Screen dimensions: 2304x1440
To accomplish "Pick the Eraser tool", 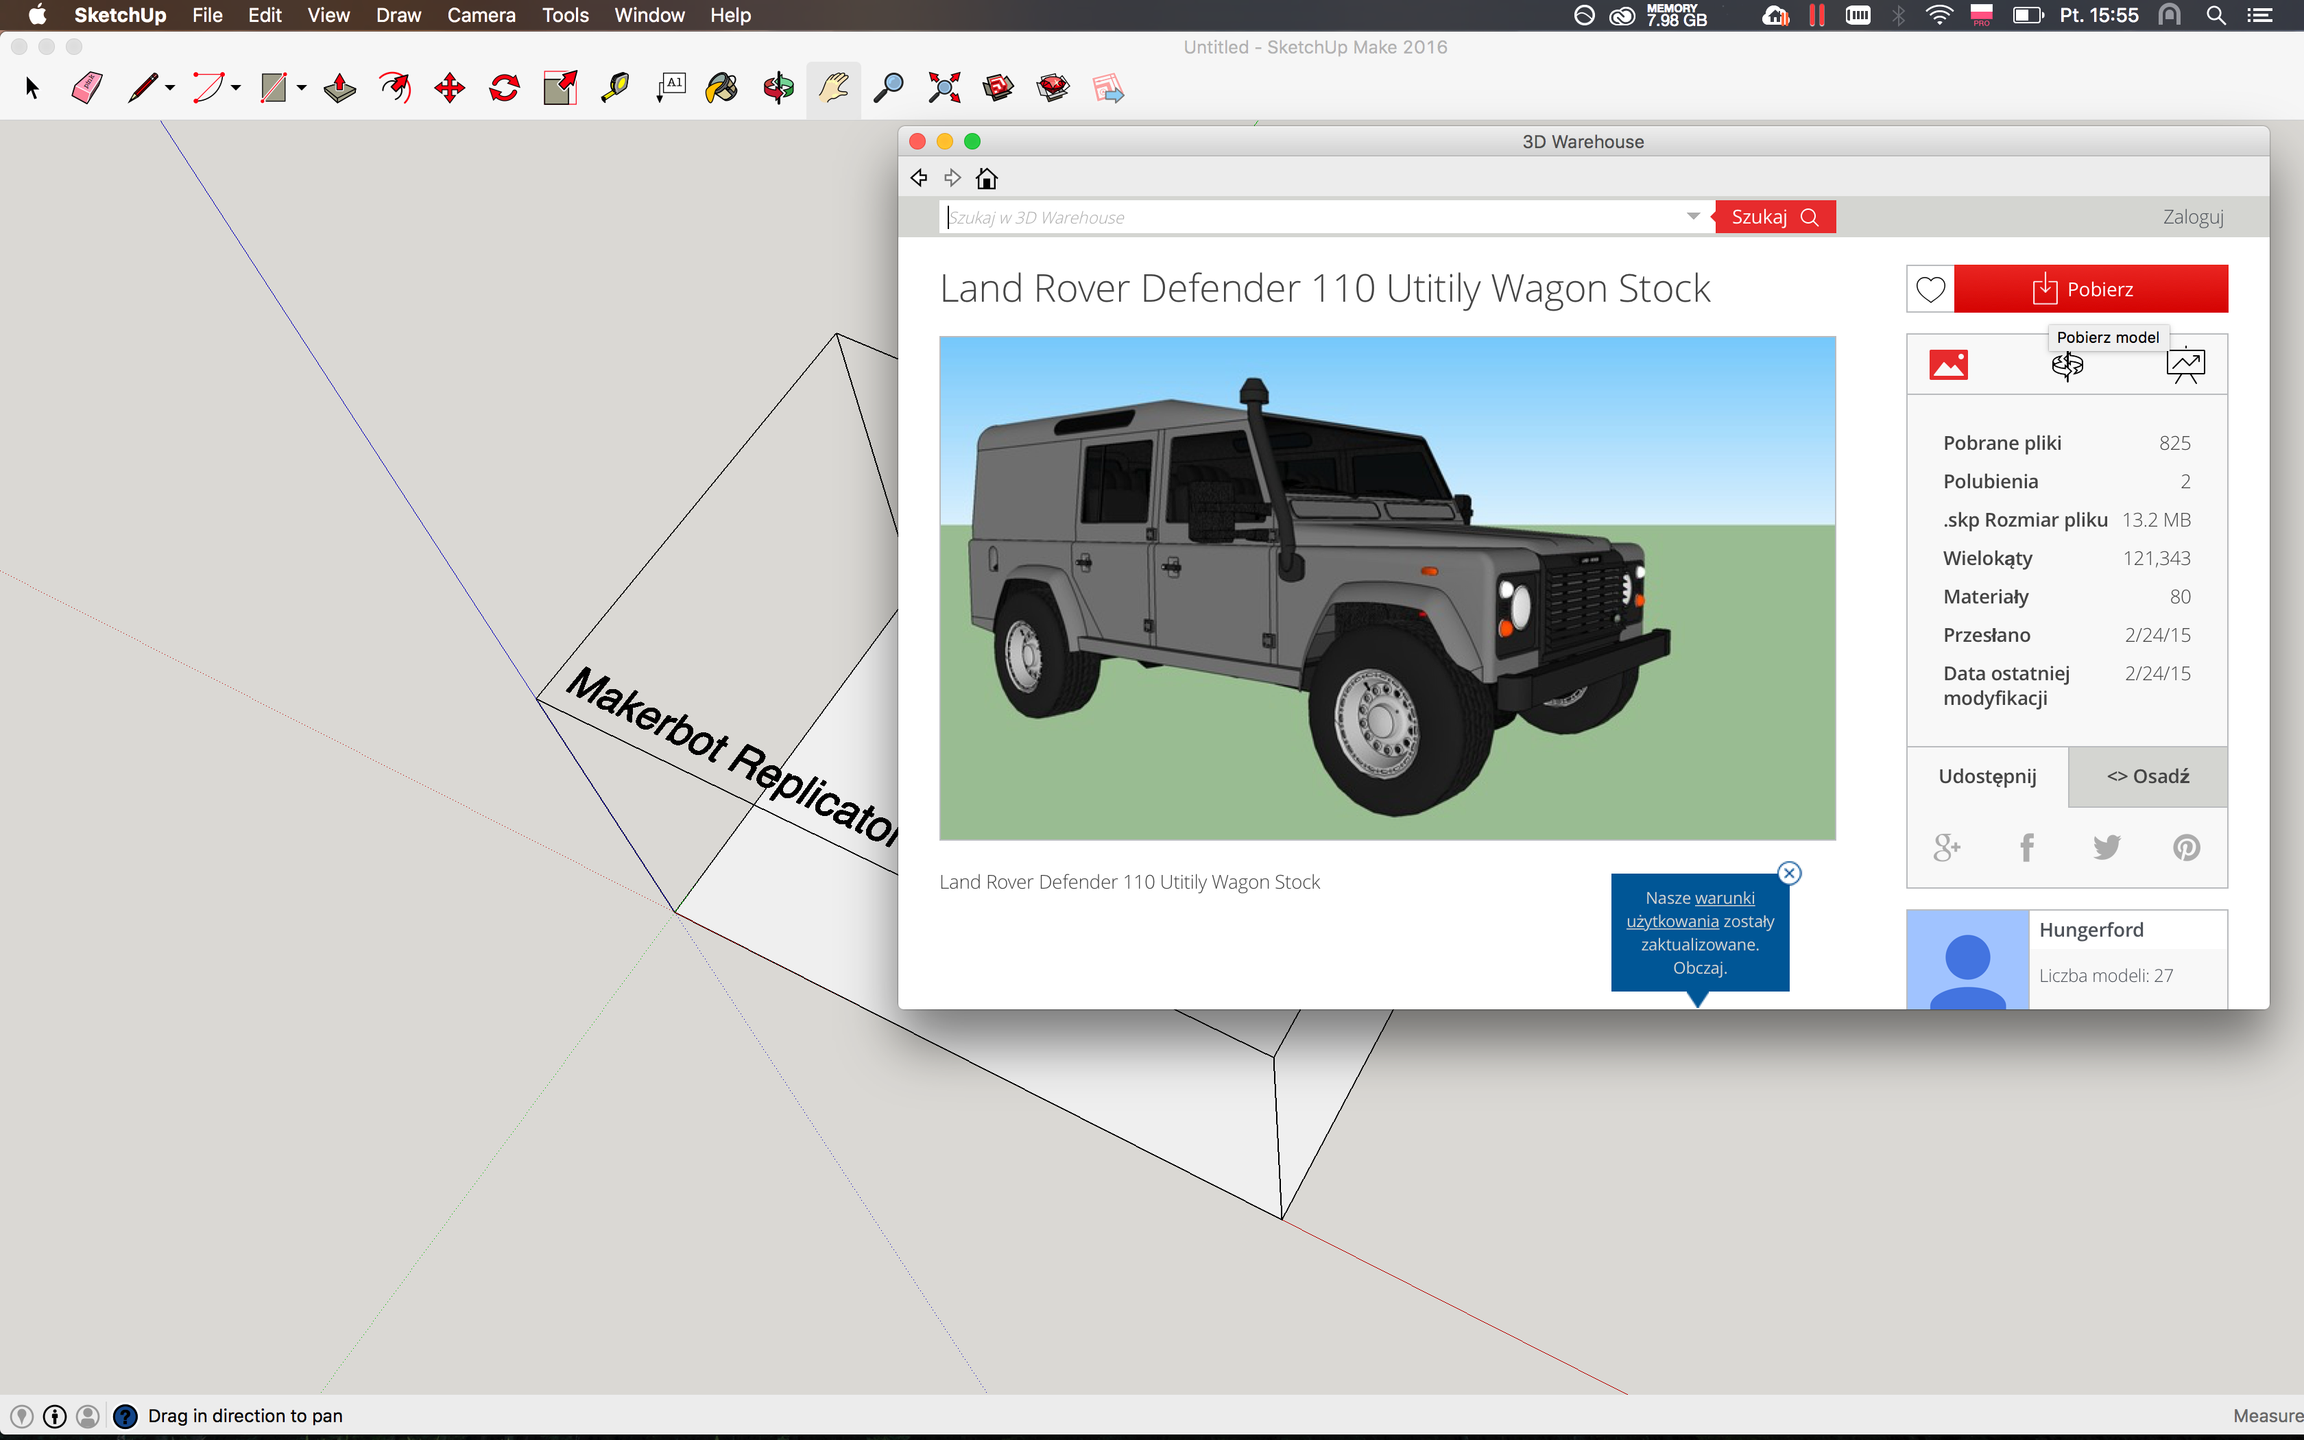I will click(x=87, y=88).
